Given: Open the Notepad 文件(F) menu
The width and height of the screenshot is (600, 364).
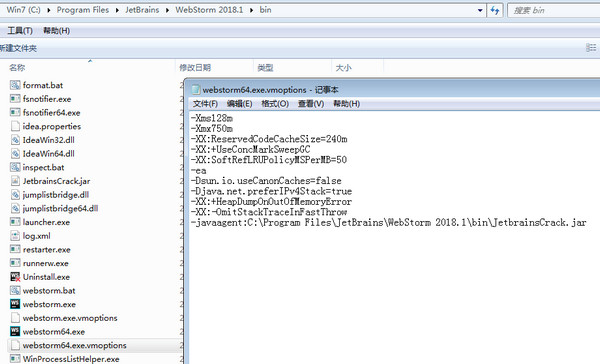Looking at the screenshot, I should [x=205, y=104].
